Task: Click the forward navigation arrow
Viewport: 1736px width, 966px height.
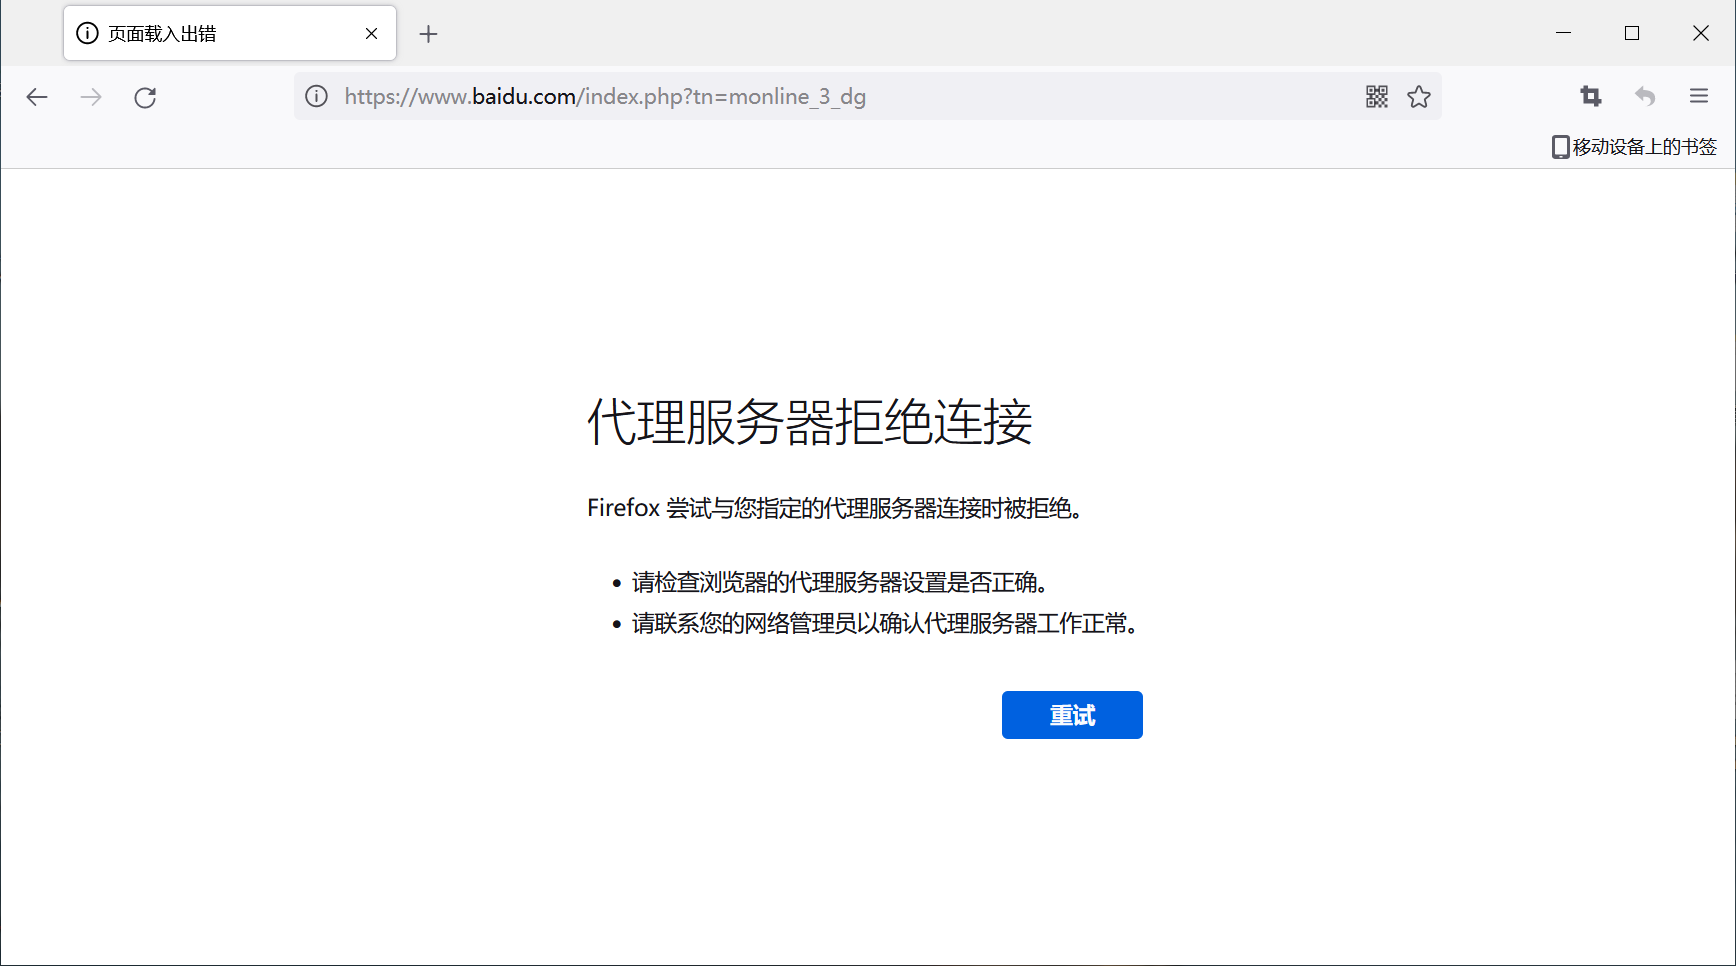Action: pyautogui.click(x=91, y=97)
